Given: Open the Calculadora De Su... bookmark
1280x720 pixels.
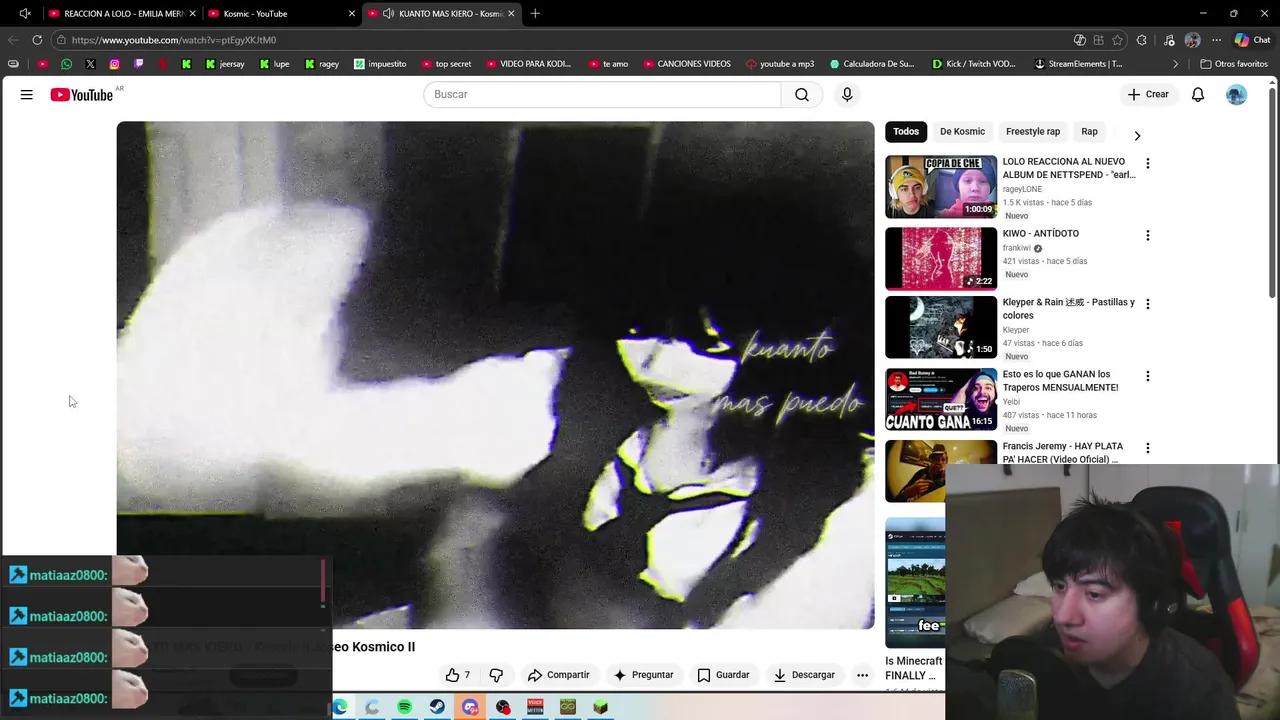Looking at the screenshot, I should pos(871,64).
